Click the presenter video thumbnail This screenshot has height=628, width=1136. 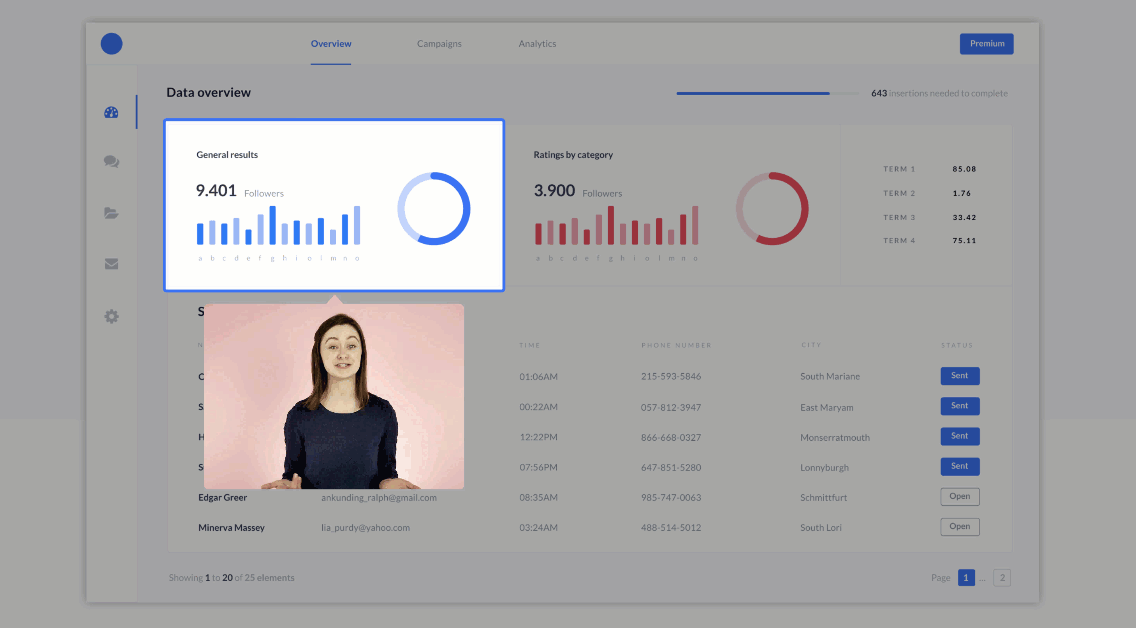334,396
